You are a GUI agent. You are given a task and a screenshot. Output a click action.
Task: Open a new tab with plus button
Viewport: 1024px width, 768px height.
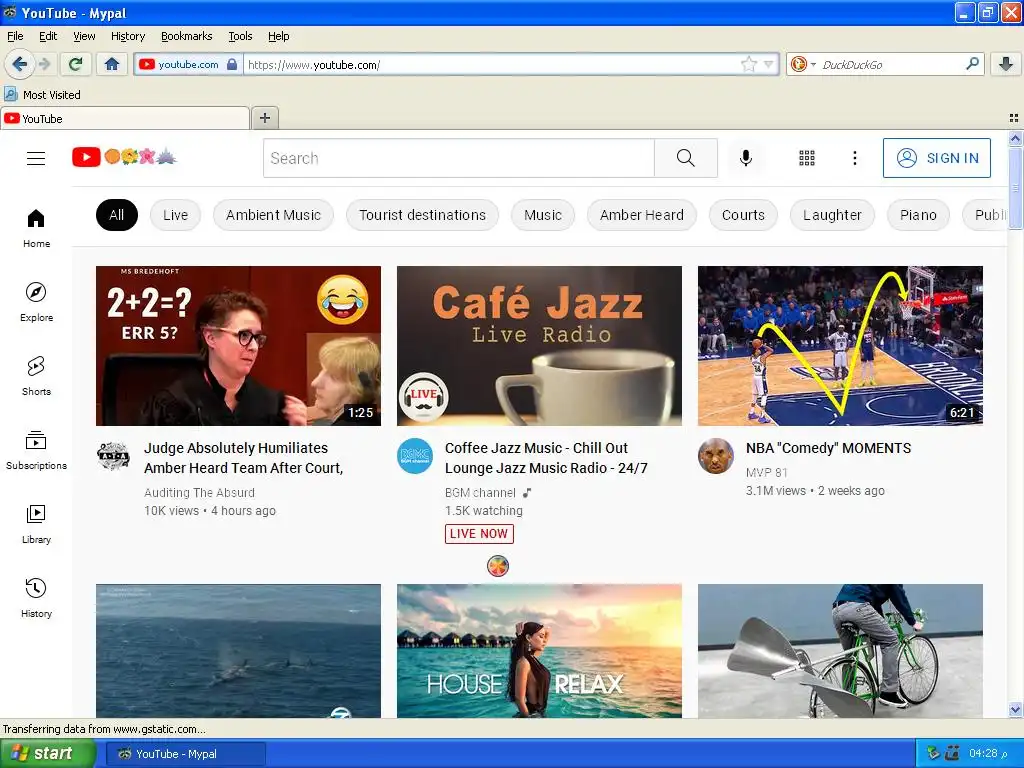click(x=264, y=118)
